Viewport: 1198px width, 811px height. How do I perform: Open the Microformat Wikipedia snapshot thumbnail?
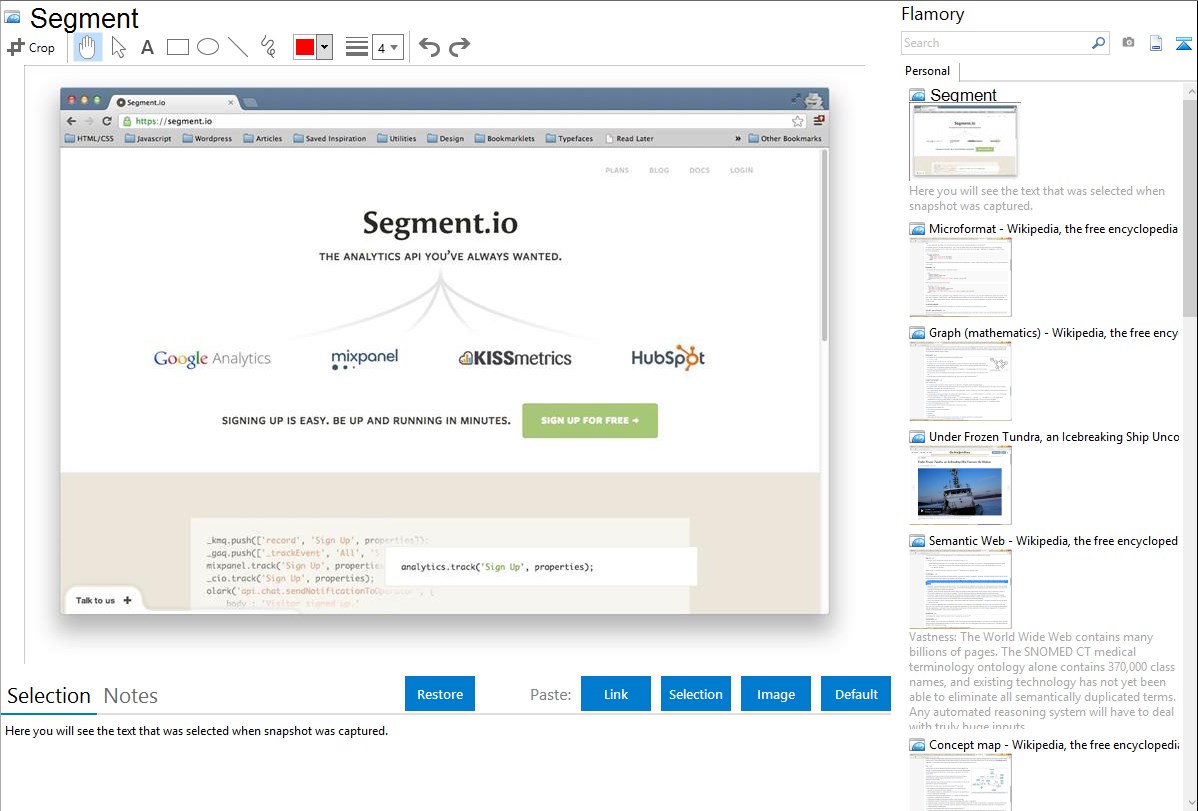click(960, 277)
